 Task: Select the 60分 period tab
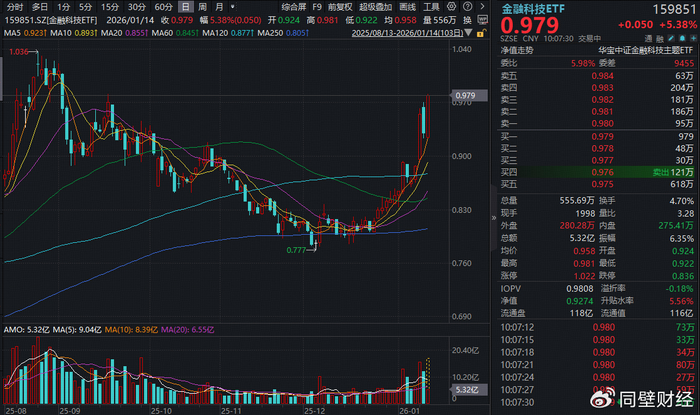click(163, 7)
